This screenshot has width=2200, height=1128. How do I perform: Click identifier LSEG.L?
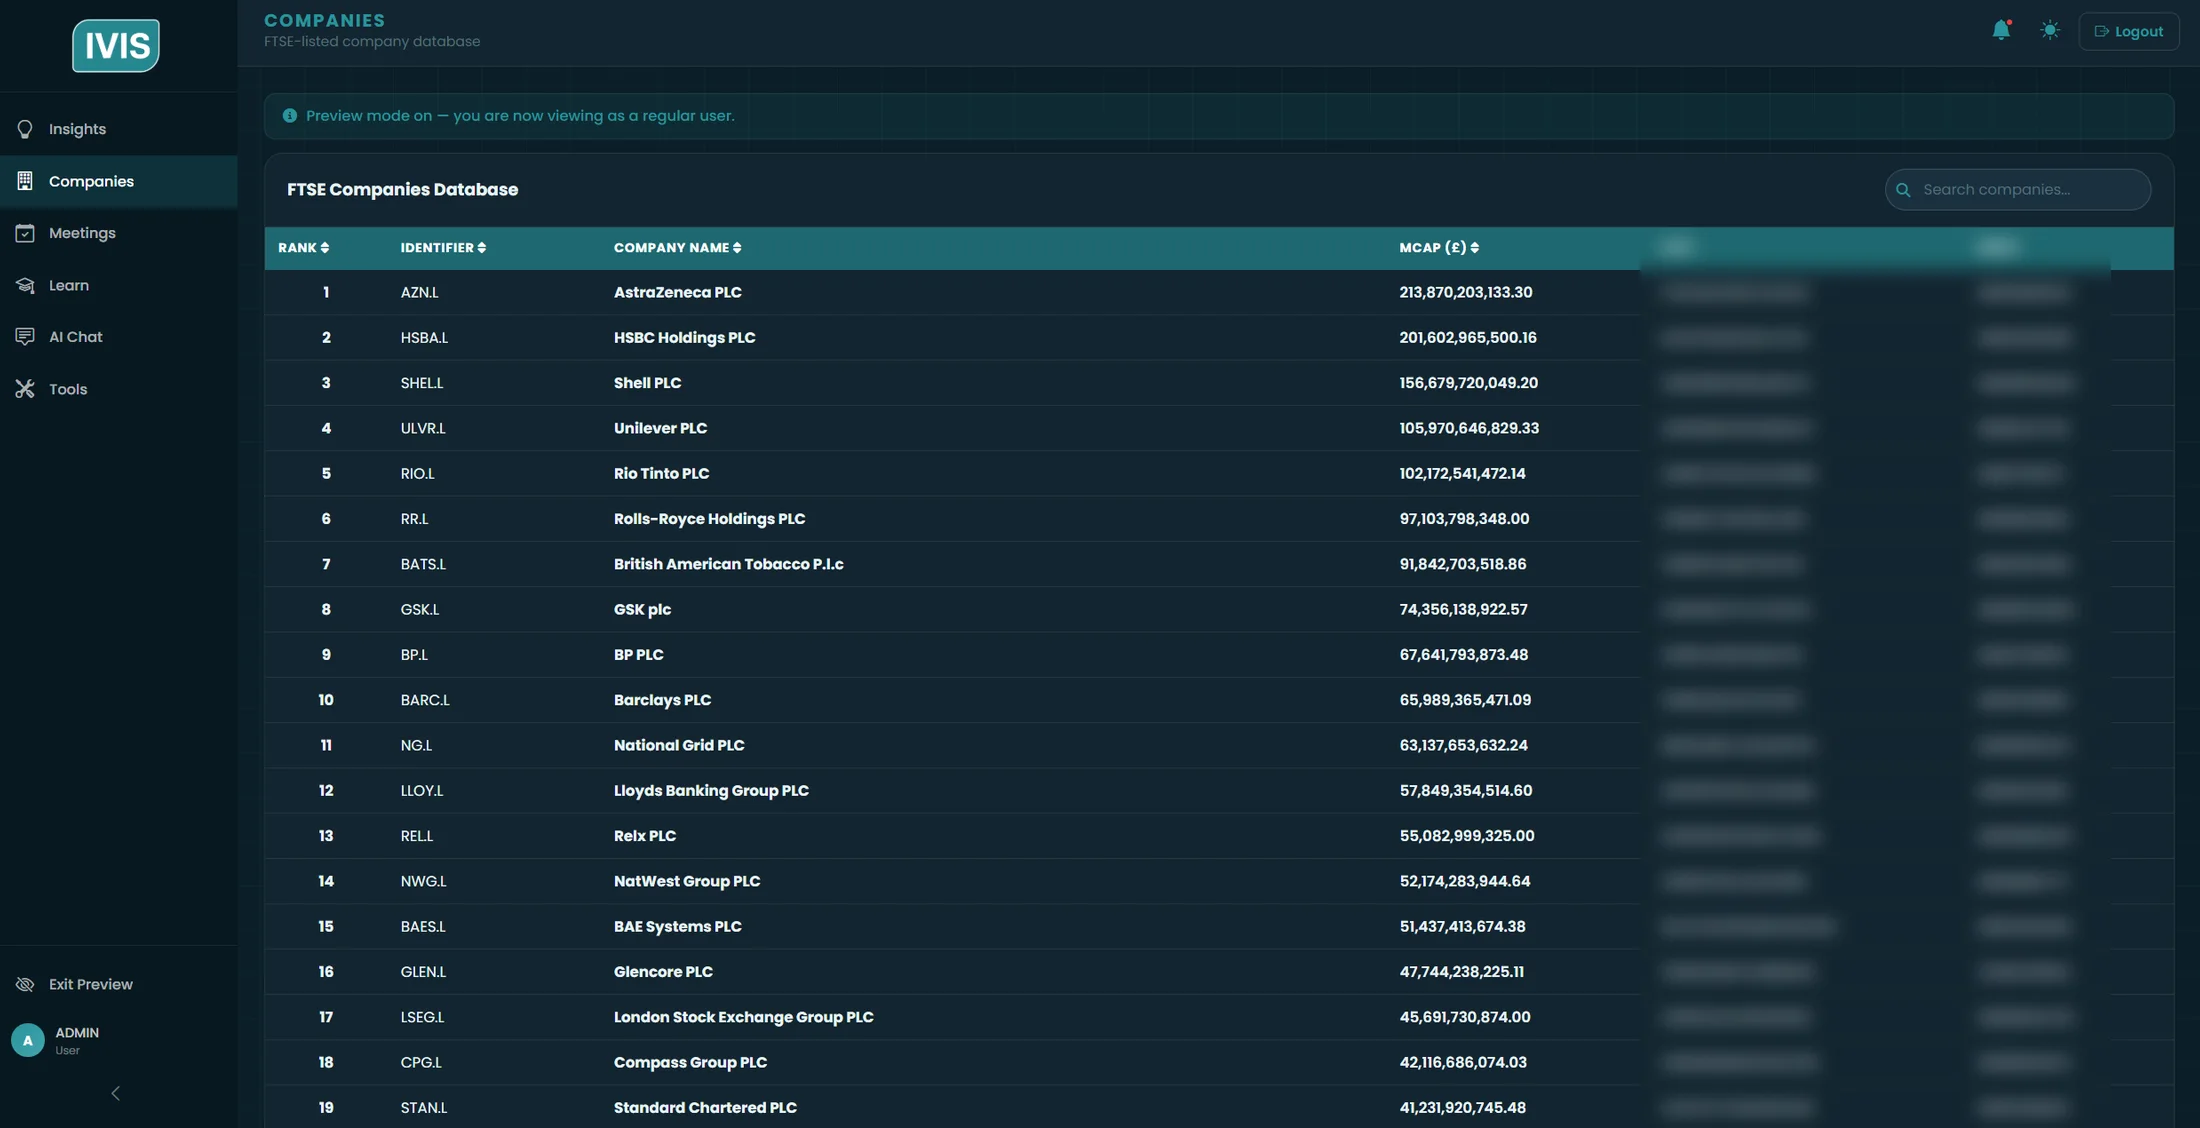point(422,1017)
